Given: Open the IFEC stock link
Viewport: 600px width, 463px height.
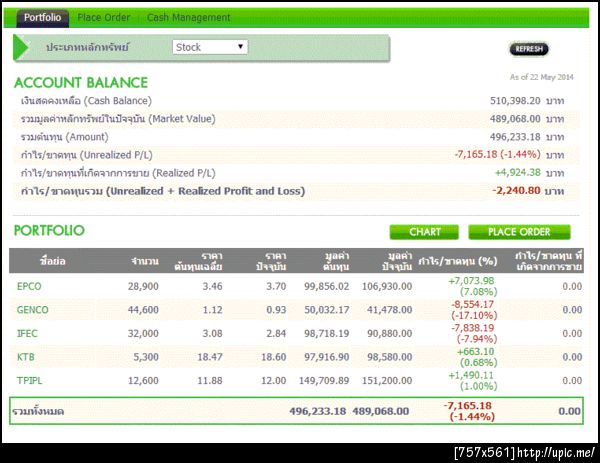Looking at the screenshot, I should [27, 333].
